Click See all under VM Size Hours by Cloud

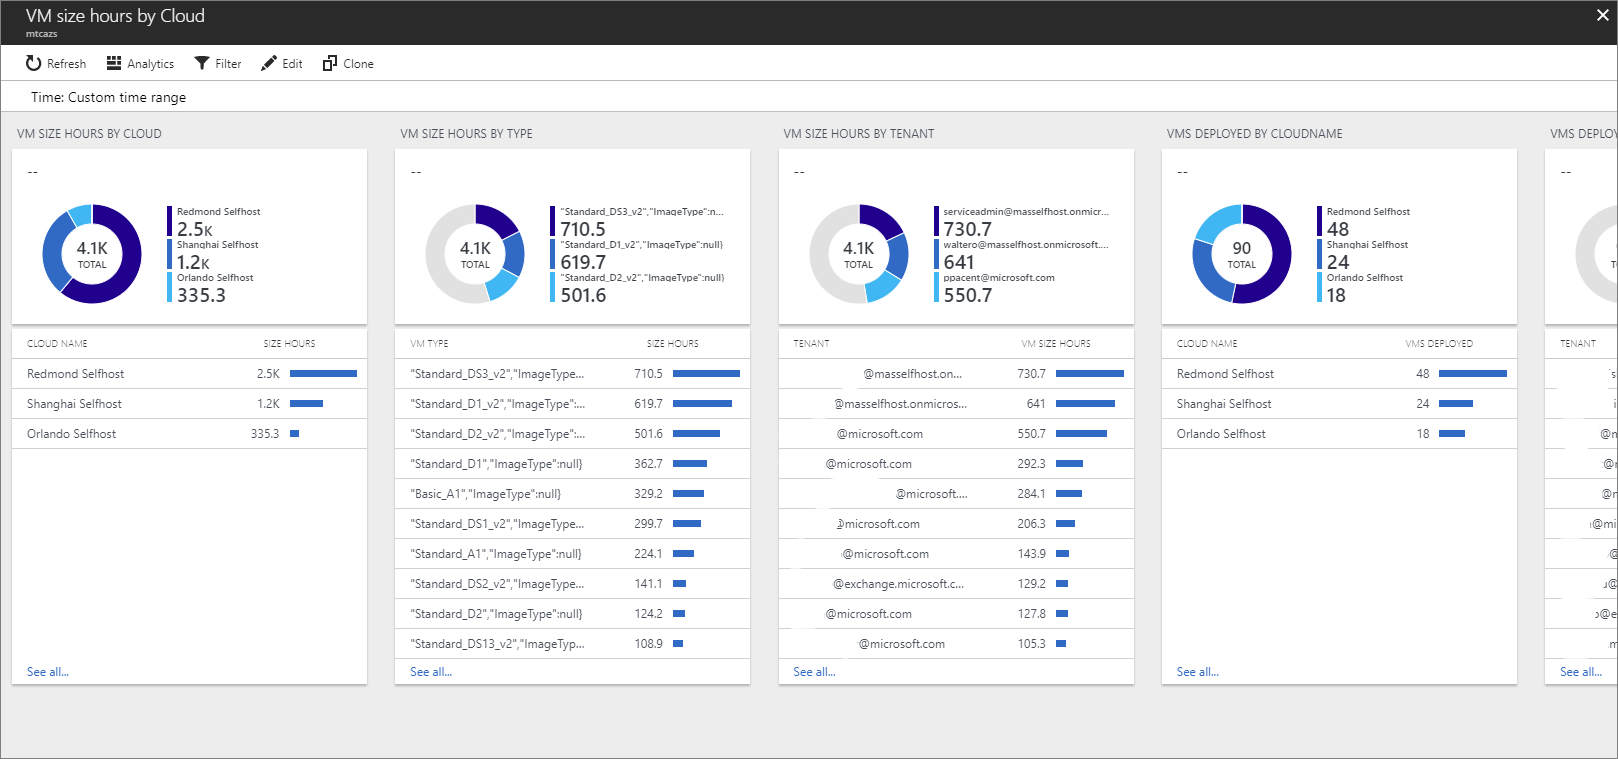pyautogui.click(x=48, y=672)
